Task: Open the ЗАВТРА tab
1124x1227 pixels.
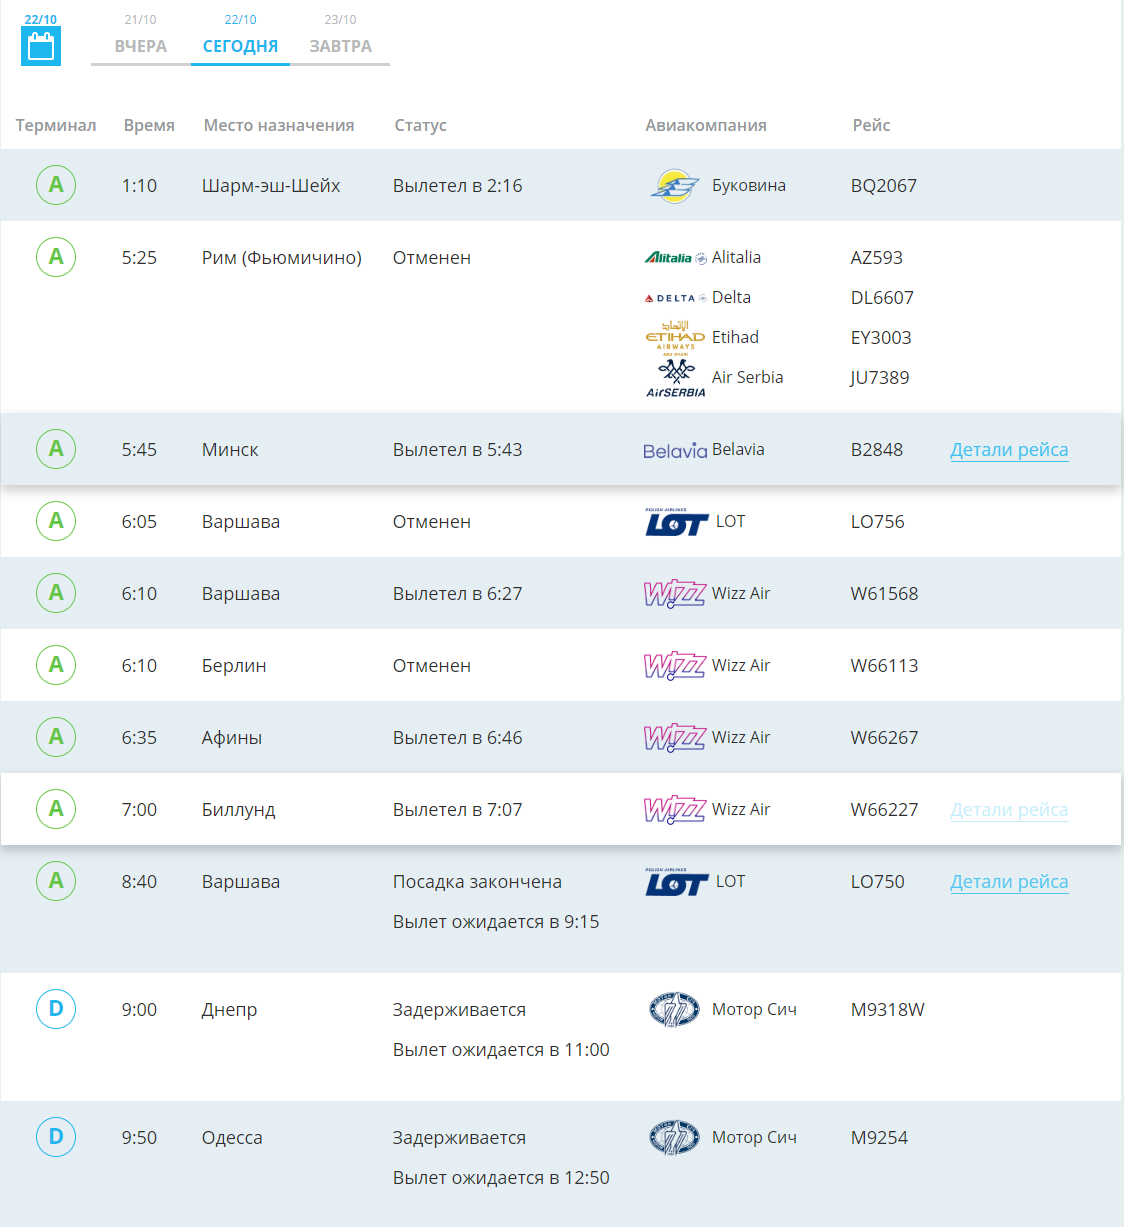Action: [340, 46]
